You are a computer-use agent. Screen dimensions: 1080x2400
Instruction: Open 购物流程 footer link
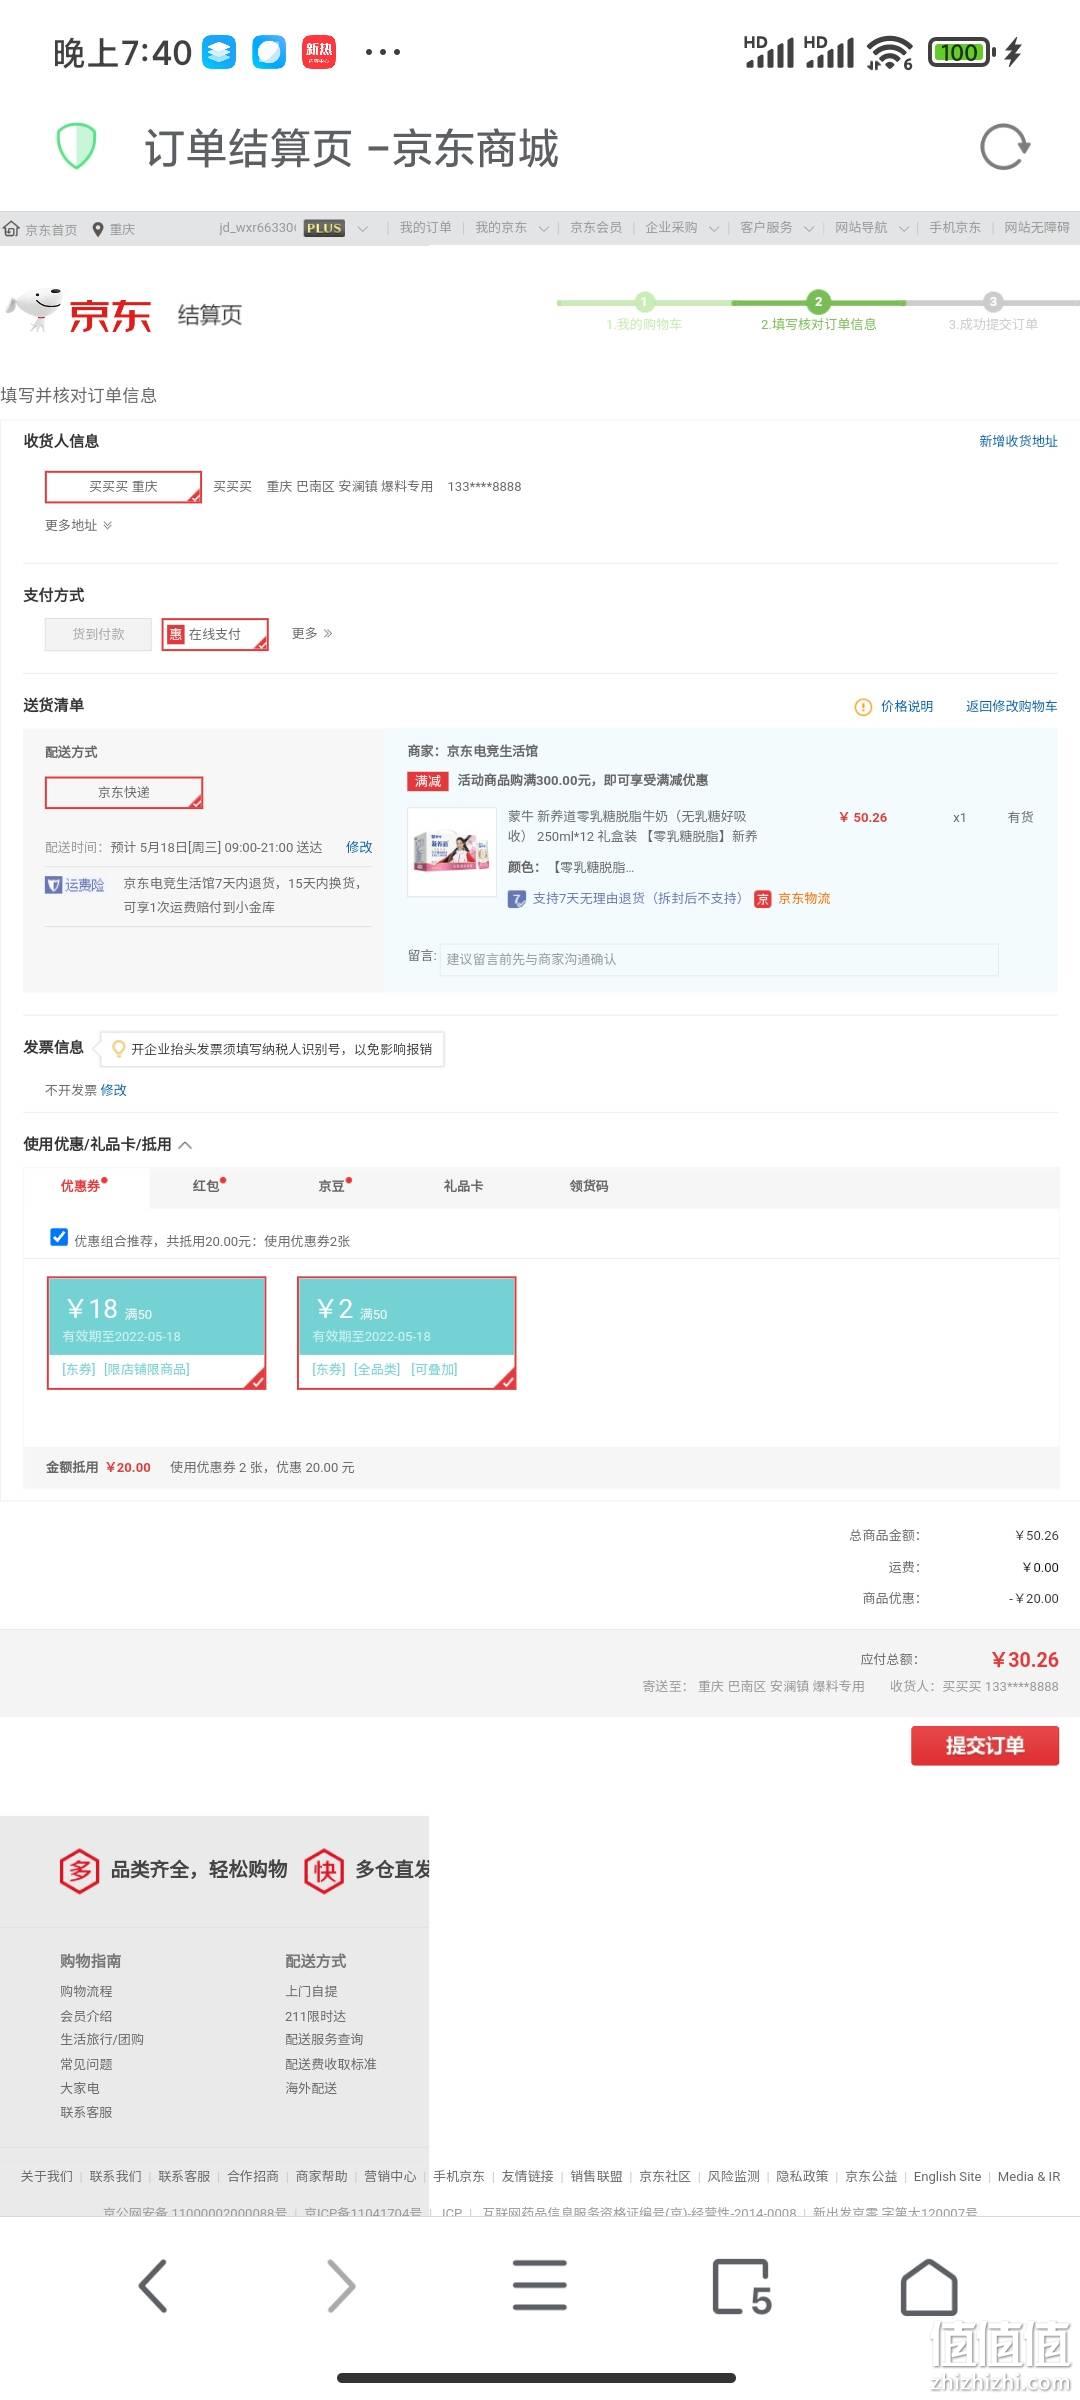(86, 1992)
